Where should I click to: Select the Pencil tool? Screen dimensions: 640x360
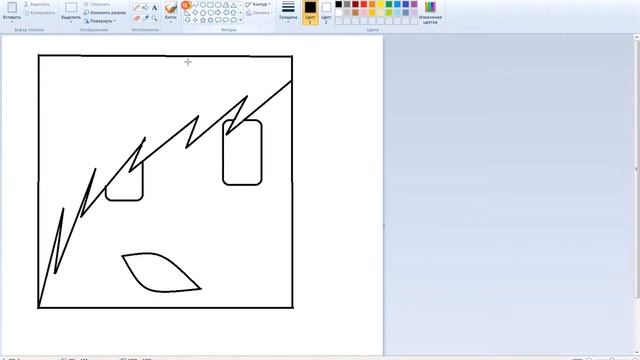(136, 7)
